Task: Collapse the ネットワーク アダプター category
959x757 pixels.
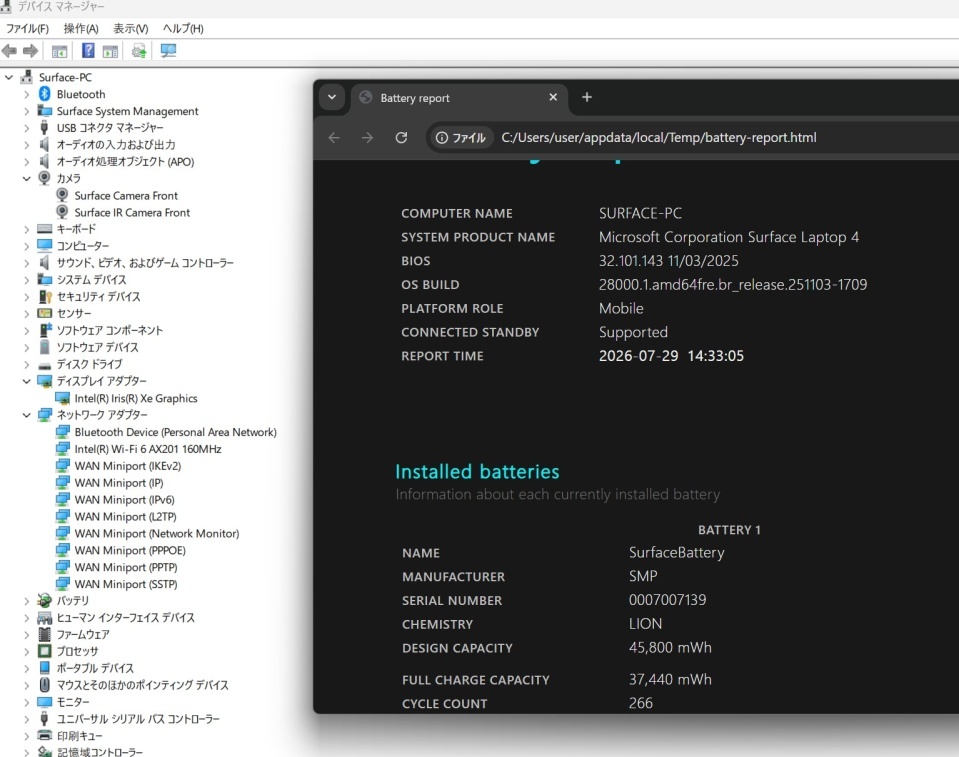Action: point(26,415)
